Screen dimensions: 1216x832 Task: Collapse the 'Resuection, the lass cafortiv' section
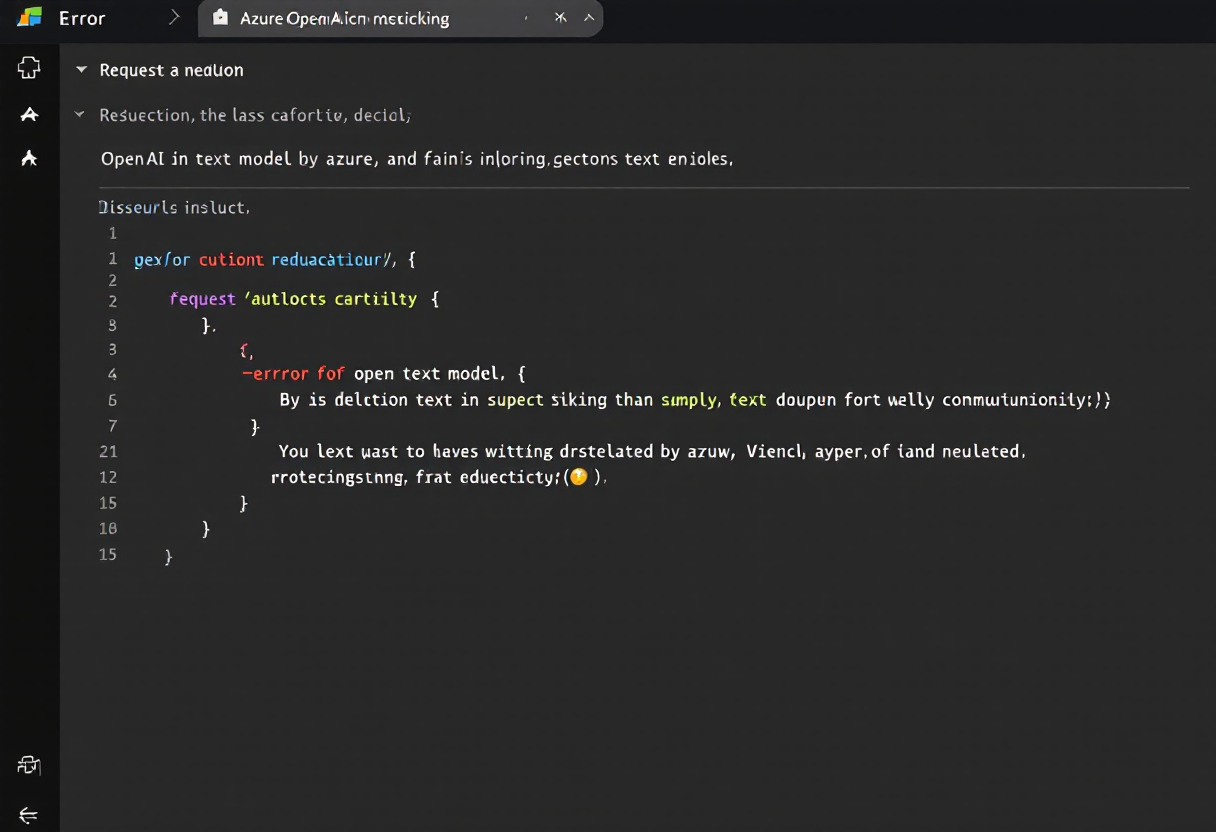coord(80,115)
